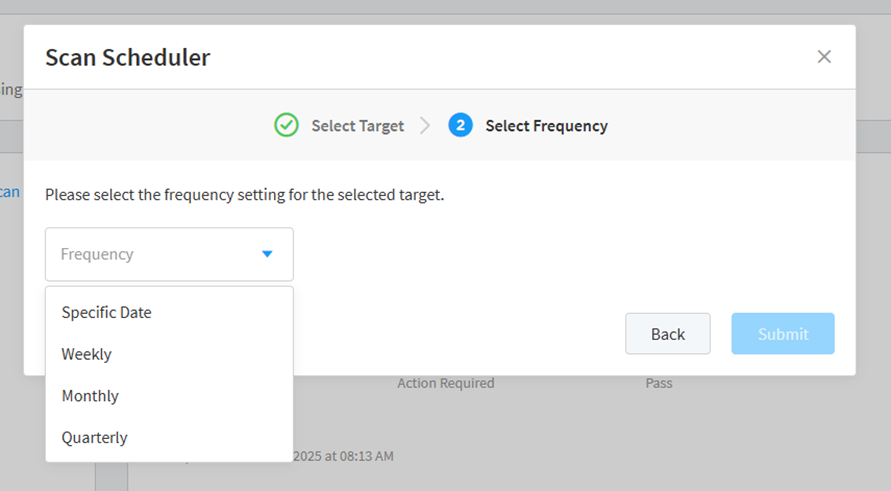Click the Select Frequency step label

[x=546, y=126]
